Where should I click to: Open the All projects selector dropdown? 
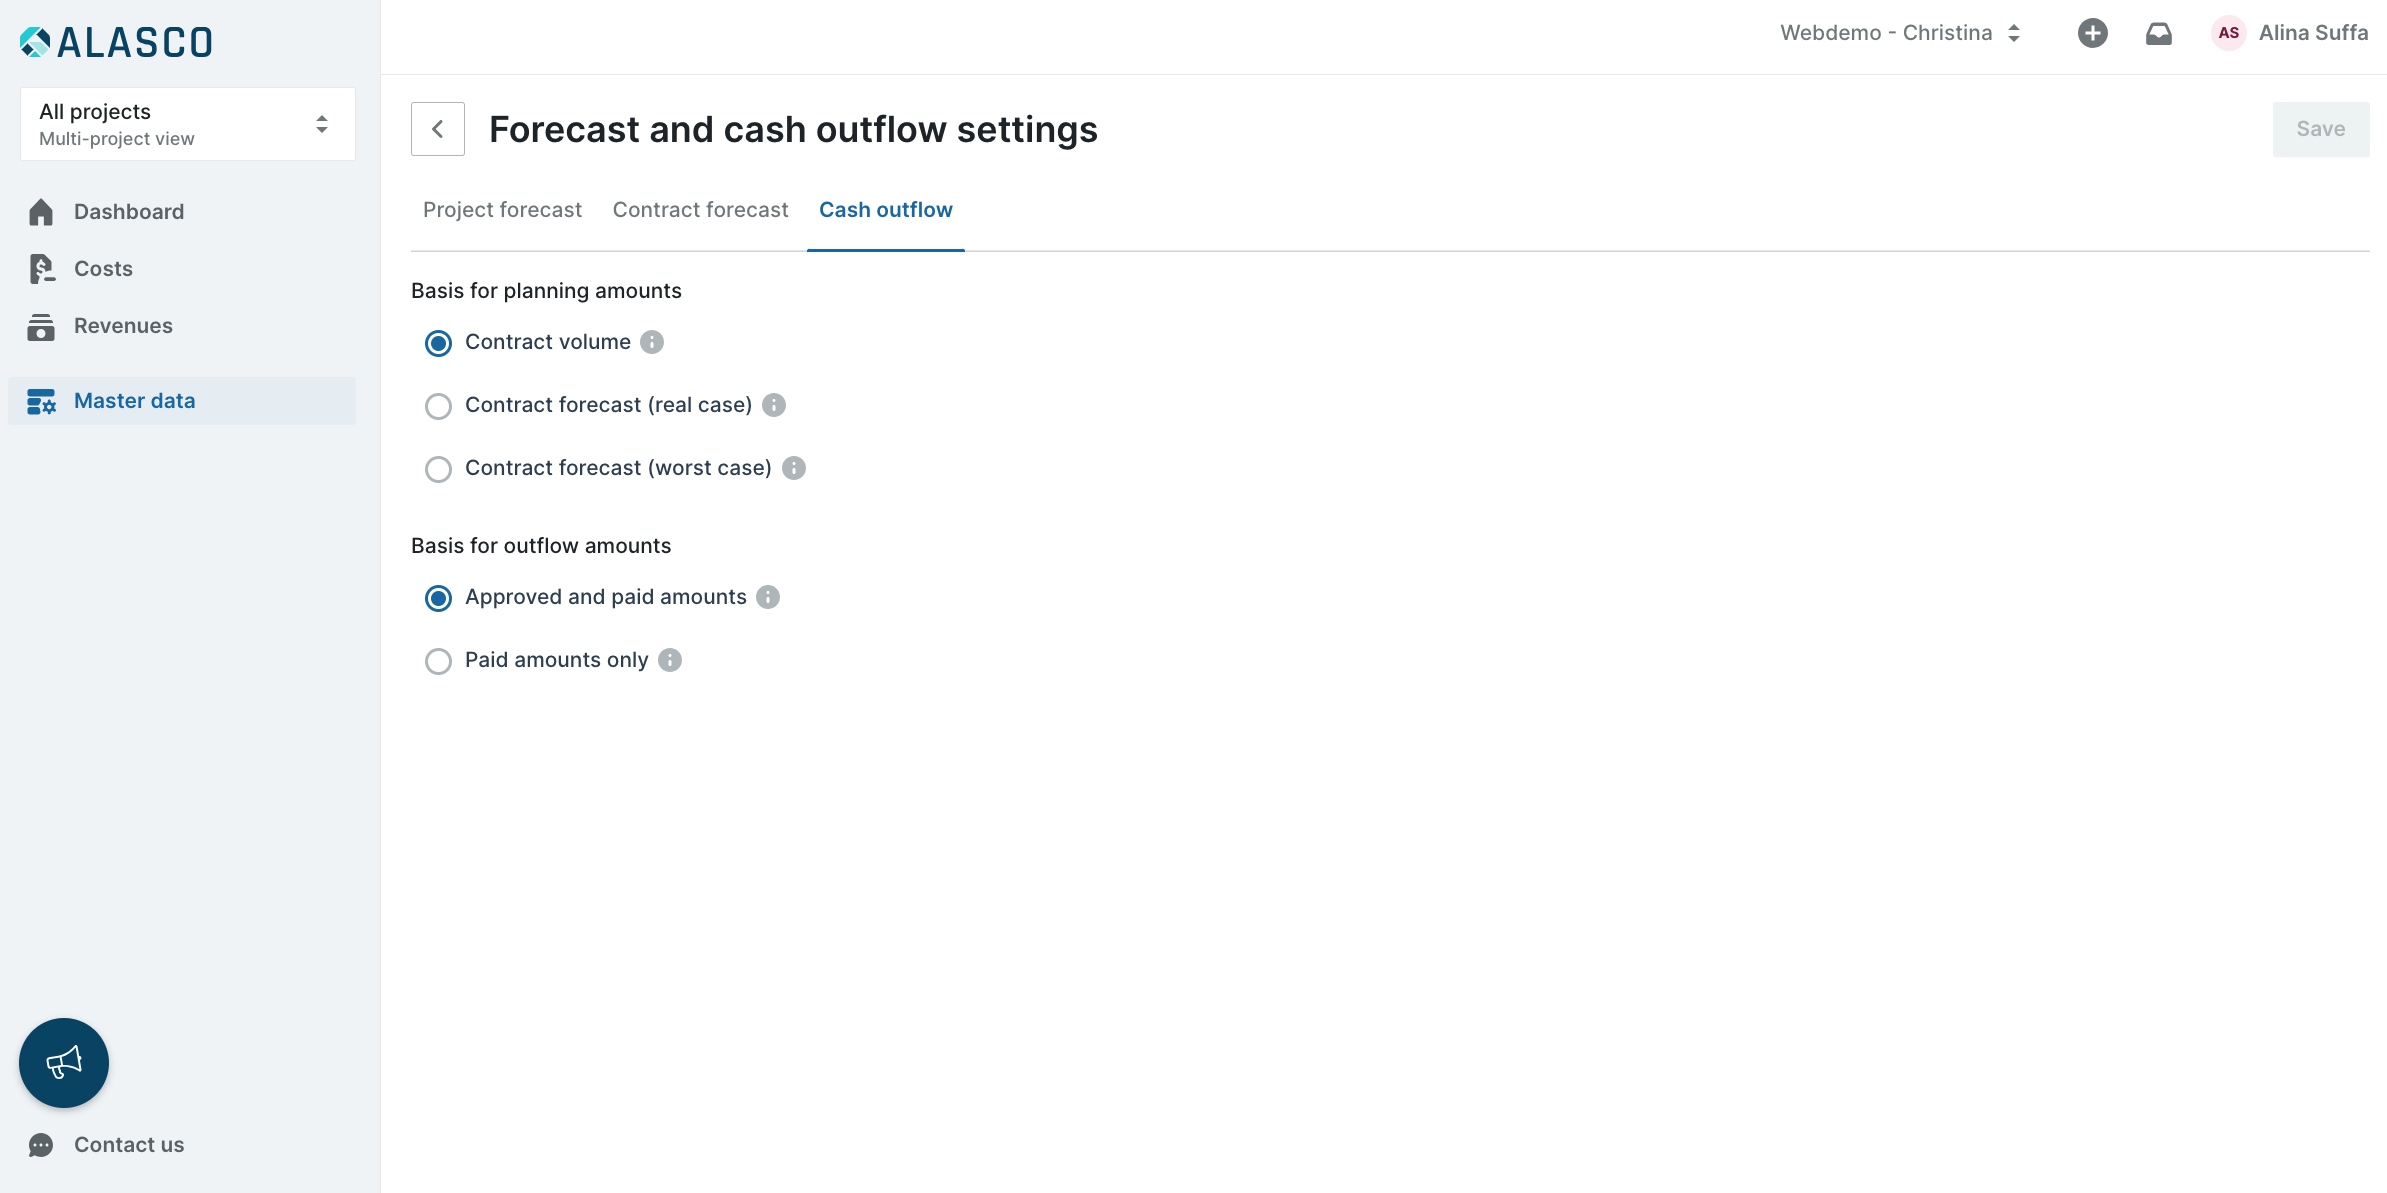(x=188, y=124)
